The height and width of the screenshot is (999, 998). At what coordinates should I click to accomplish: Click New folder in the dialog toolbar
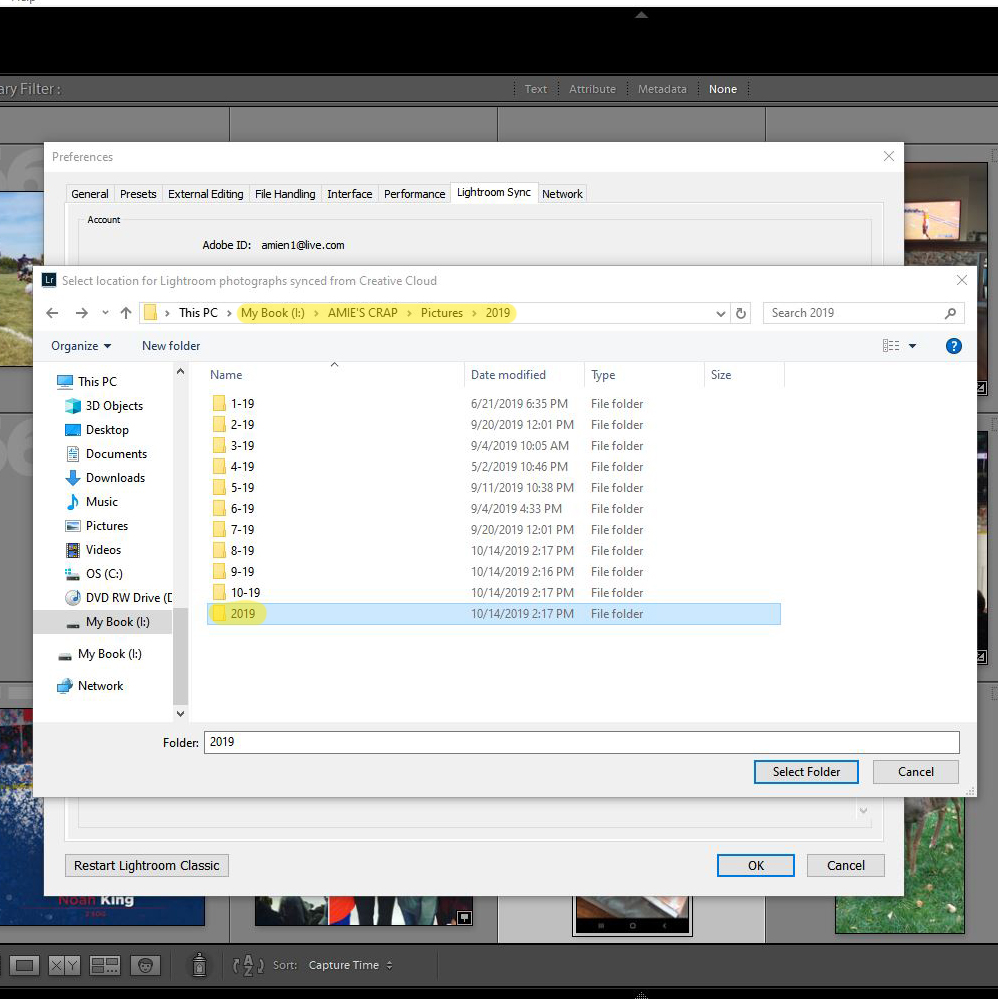coord(171,346)
